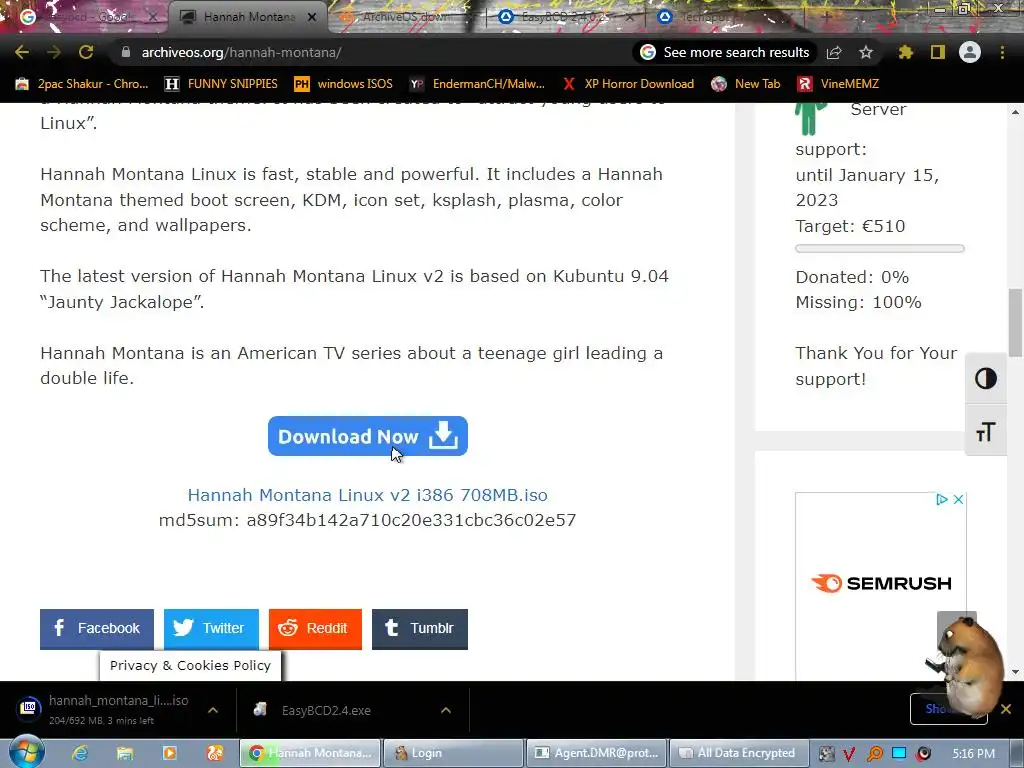This screenshot has width=1024, height=768.
Task: Click the site lock icon in address bar
Action: [x=126, y=52]
